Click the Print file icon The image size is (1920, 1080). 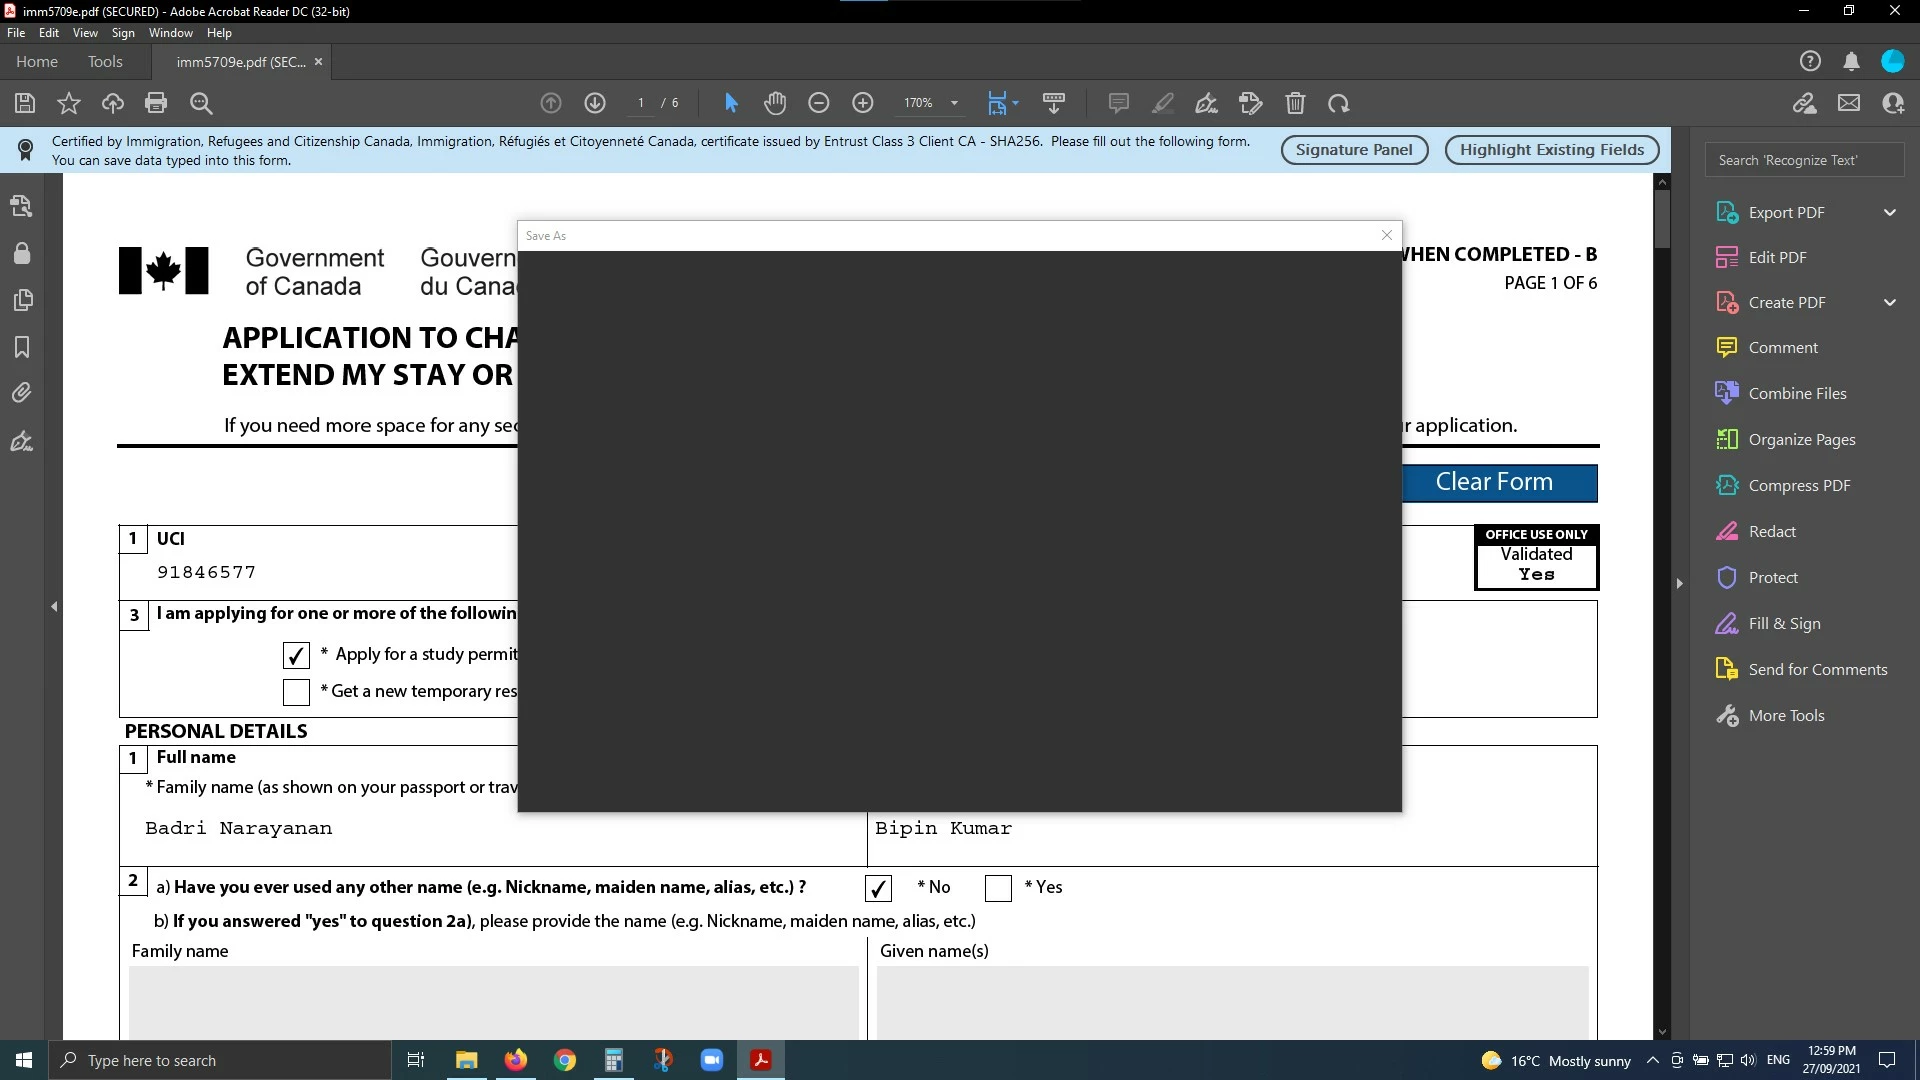[x=155, y=103]
